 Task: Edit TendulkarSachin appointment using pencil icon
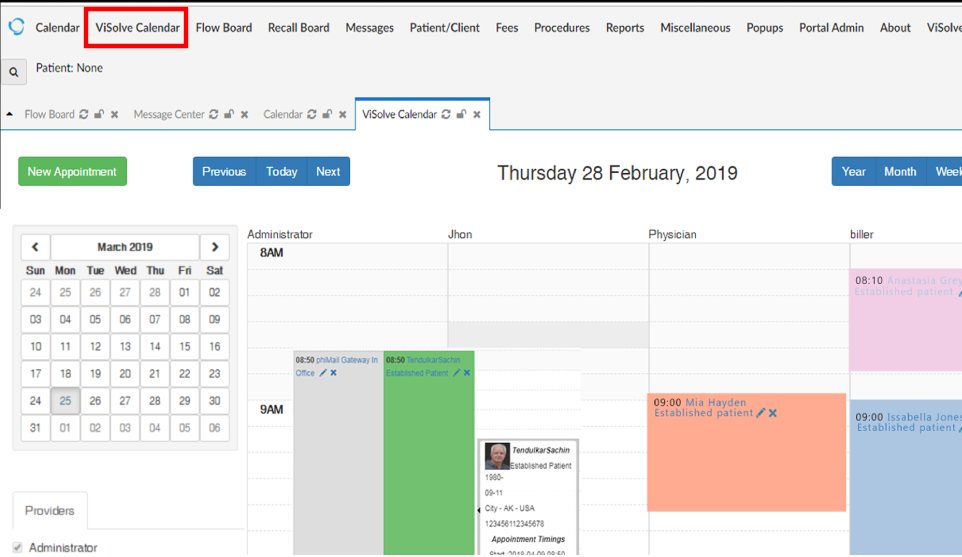(x=456, y=373)
